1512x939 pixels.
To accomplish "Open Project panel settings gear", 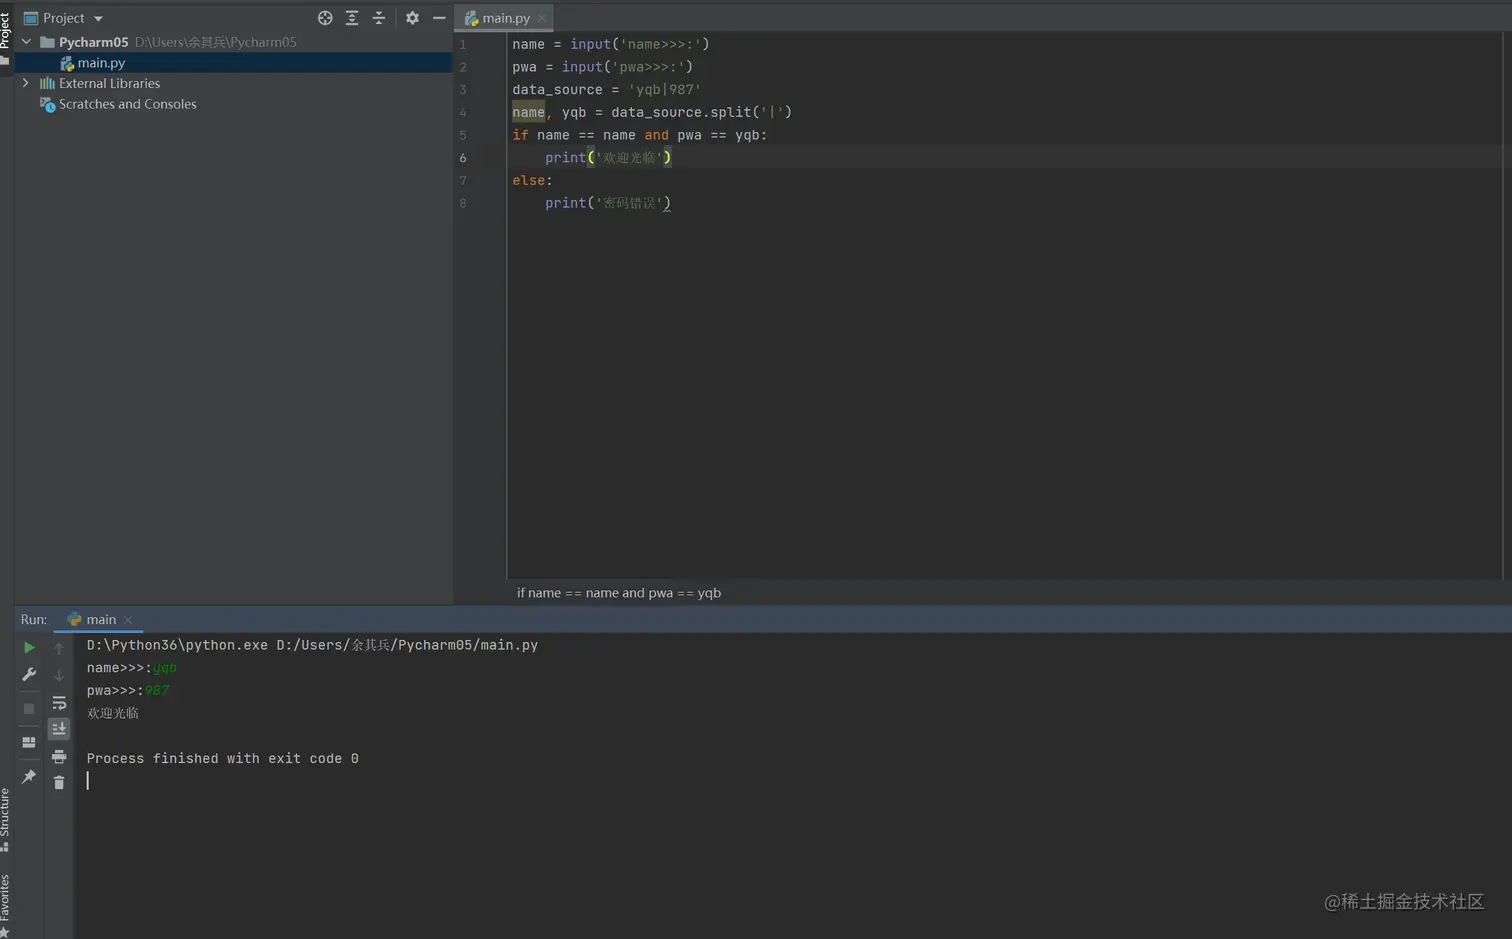I will (x=412, y=18).
